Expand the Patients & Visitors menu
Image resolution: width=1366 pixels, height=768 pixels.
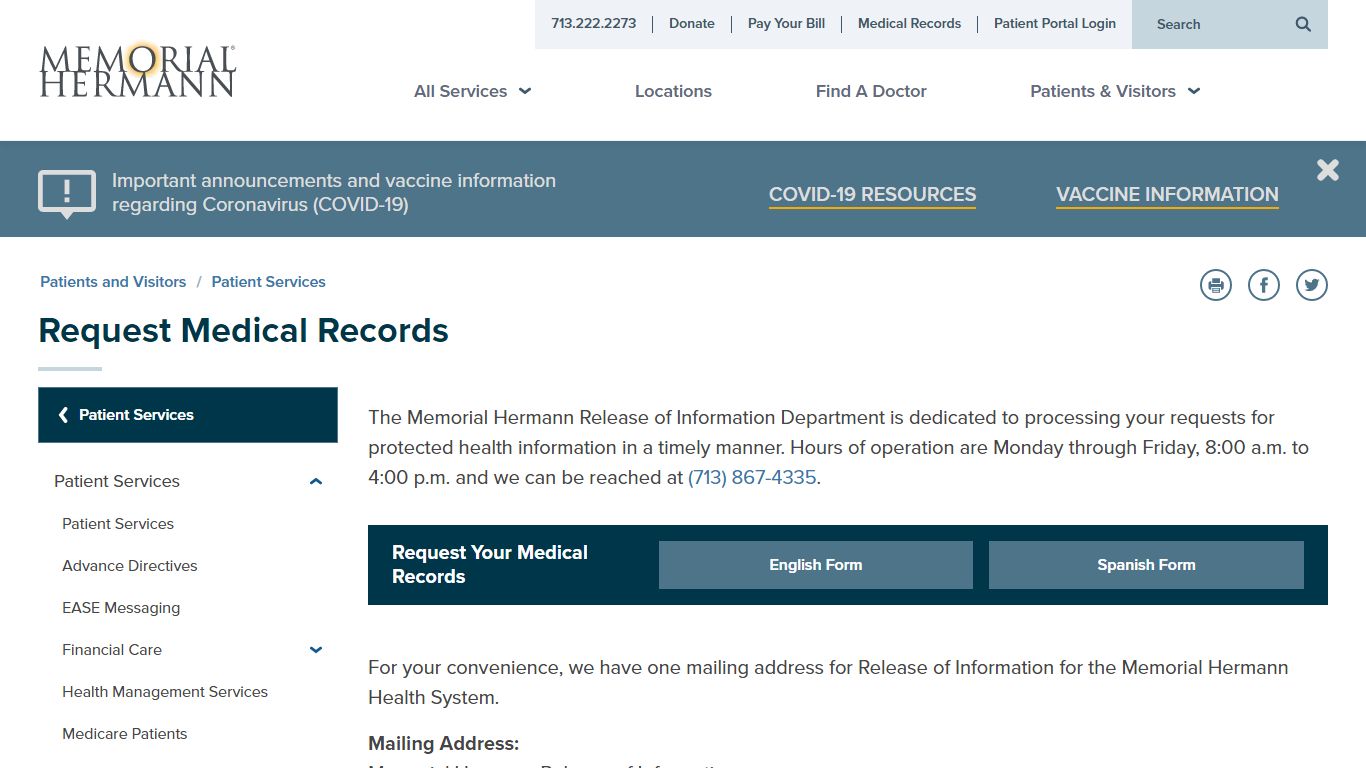1115,91
